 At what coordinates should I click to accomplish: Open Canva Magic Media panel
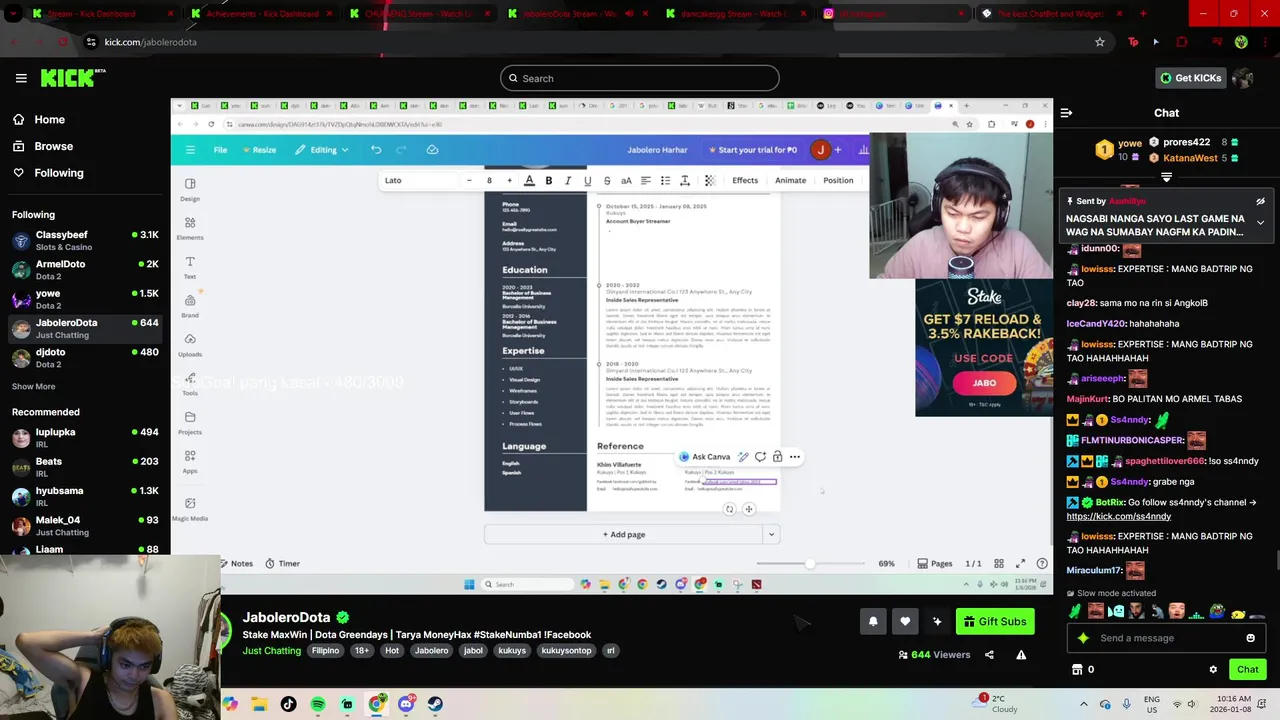[190, 508]
